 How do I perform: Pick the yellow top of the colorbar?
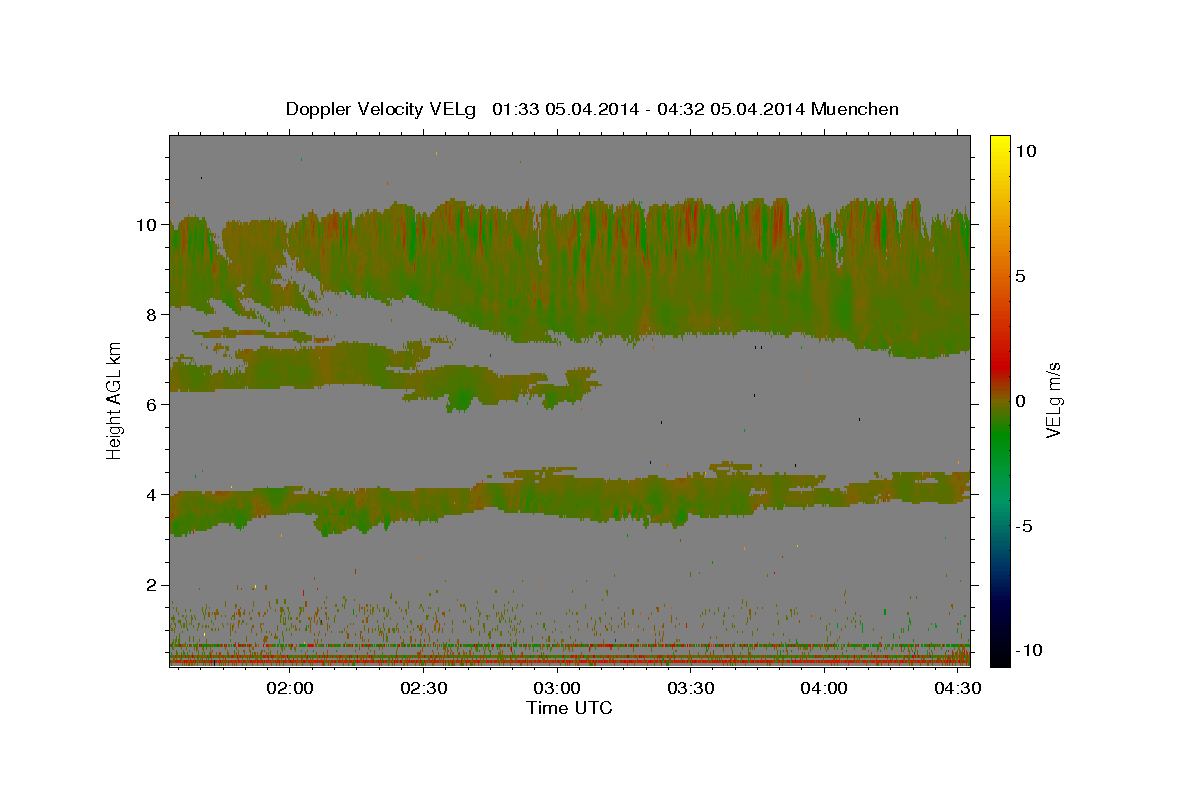tap(1000, 145)
